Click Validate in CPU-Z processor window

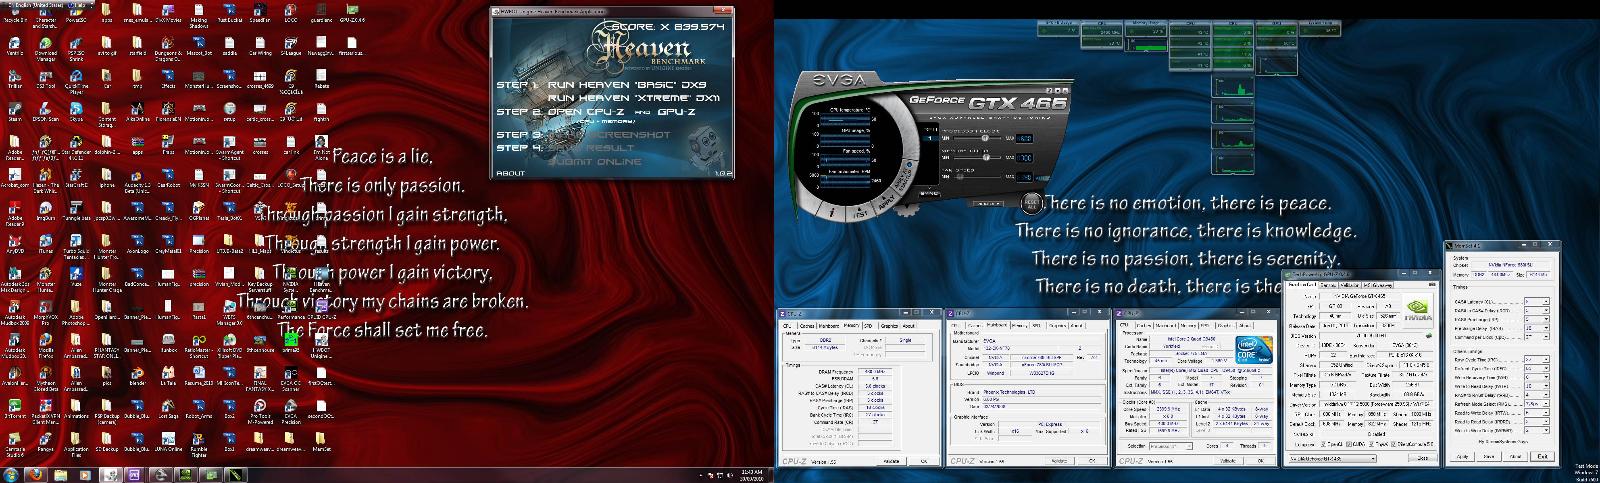point(1228,461)
